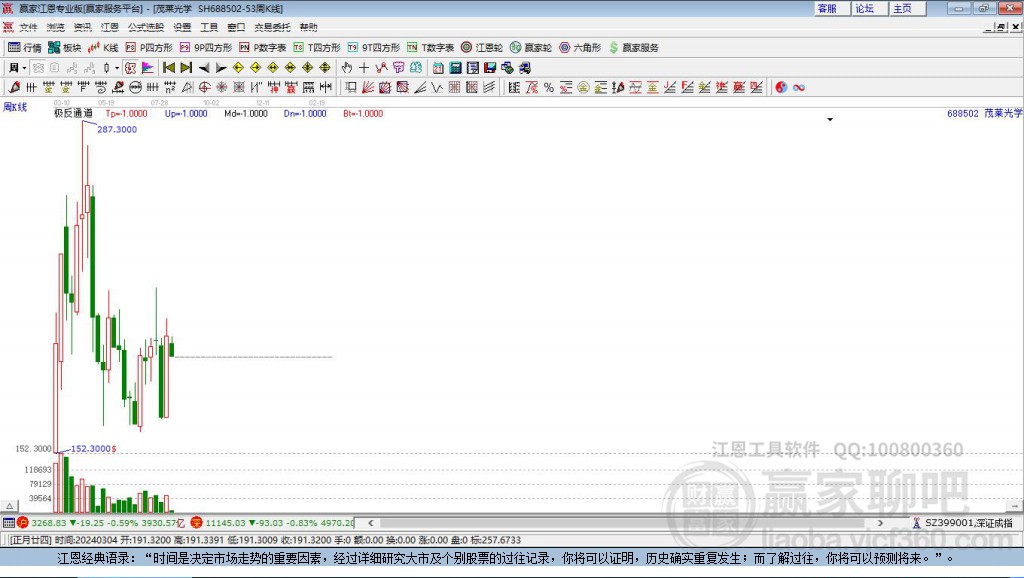This screenshot has height=578, width=1024.
Task: Click the small triangle button bottom-left
Action: pyautogui.click(x=9, y=506)
